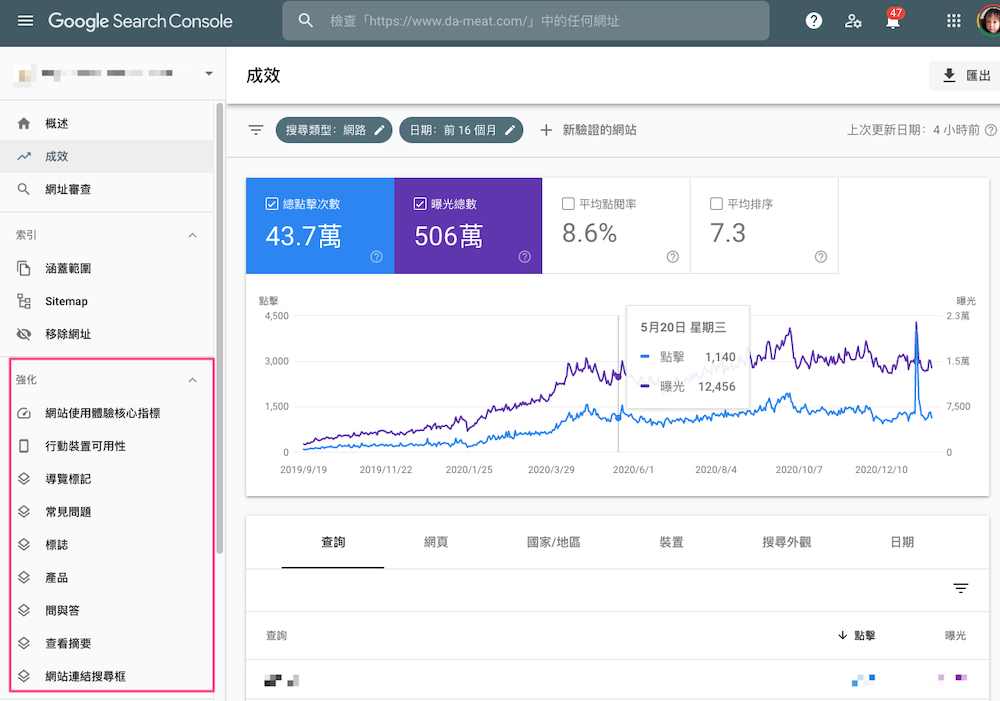
Task: Edit pencil icon on 搜尋類型 chip
Action: pyautogui.click(x=379, y=130)
